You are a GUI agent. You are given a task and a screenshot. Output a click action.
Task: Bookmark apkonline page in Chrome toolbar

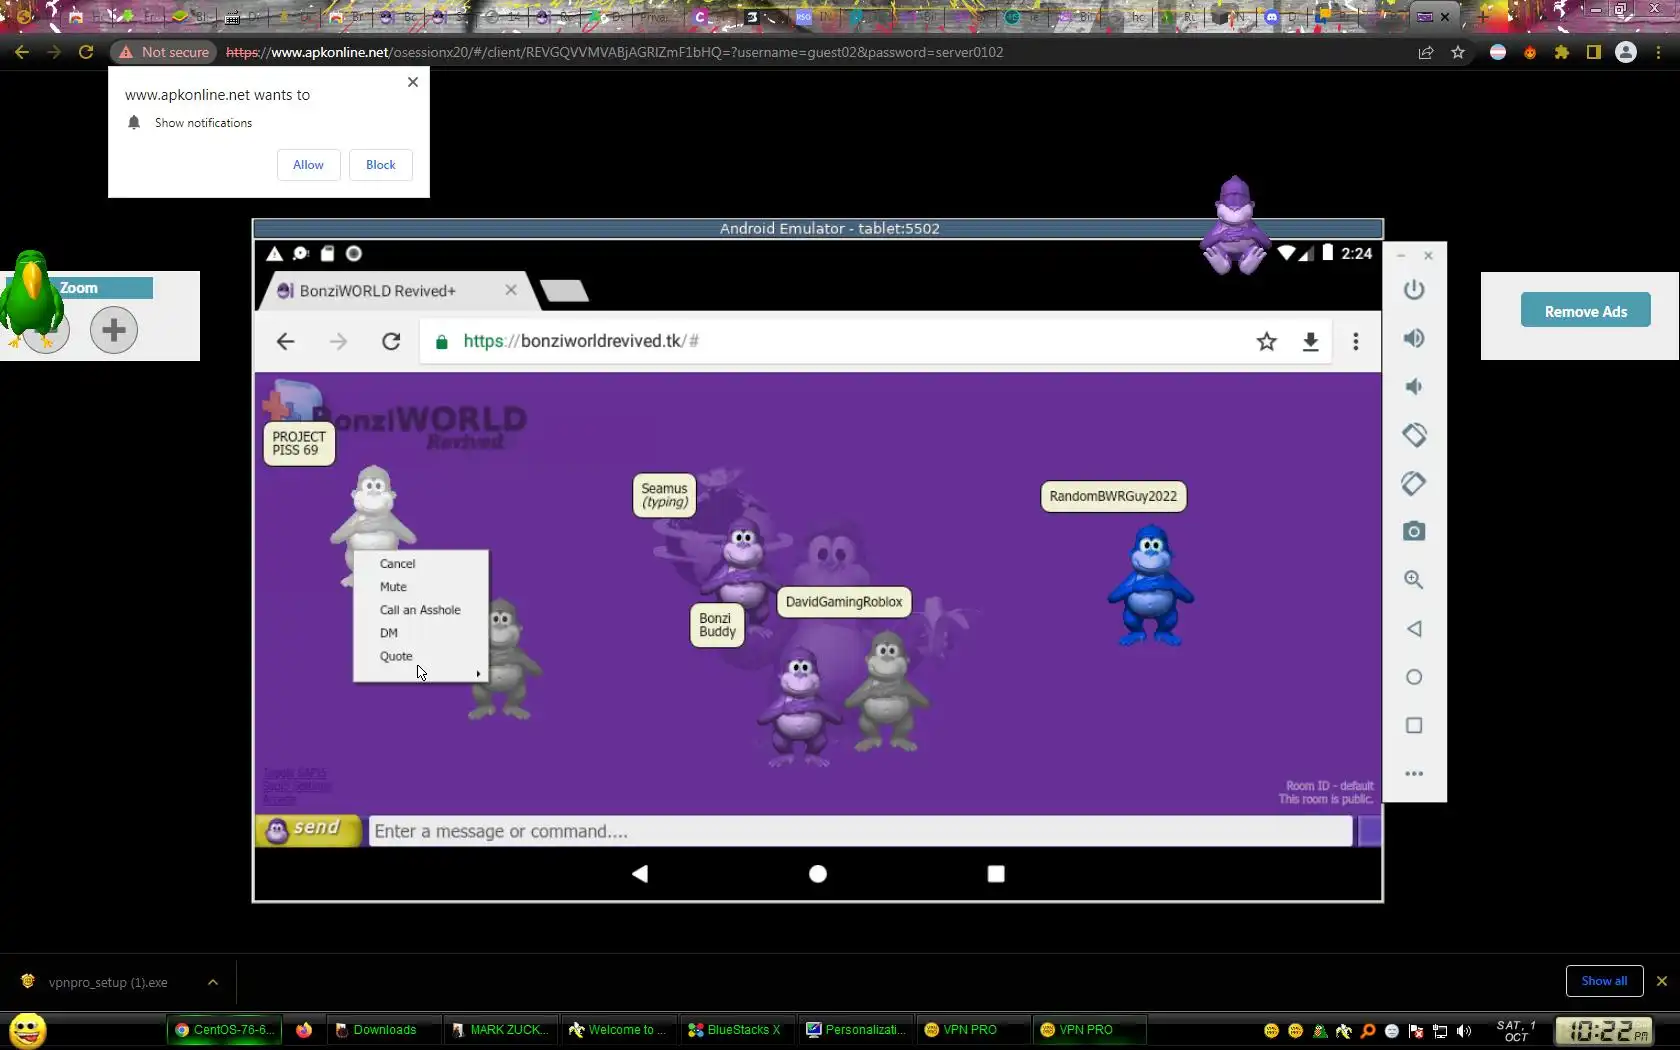1458,52
